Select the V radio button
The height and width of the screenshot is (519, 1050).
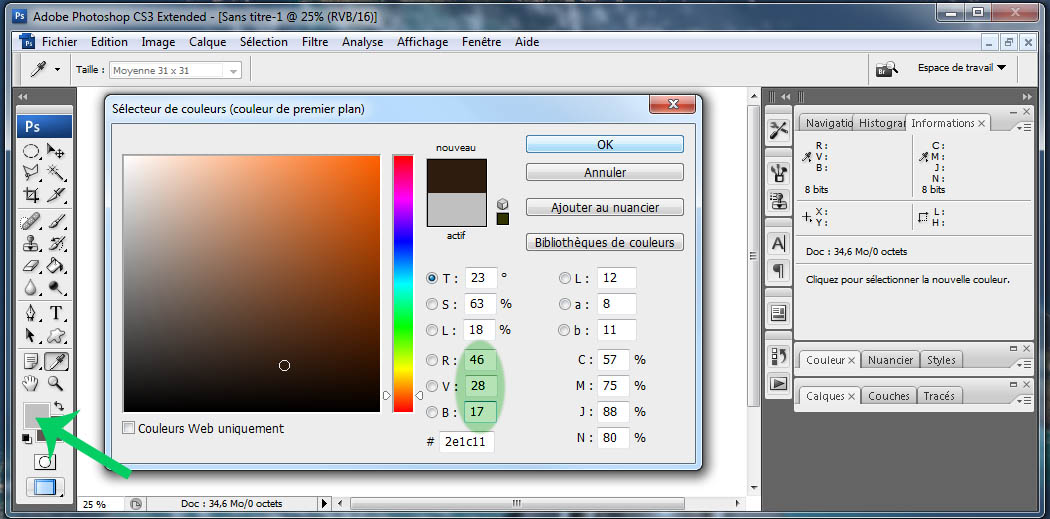(x=432, y=386)
